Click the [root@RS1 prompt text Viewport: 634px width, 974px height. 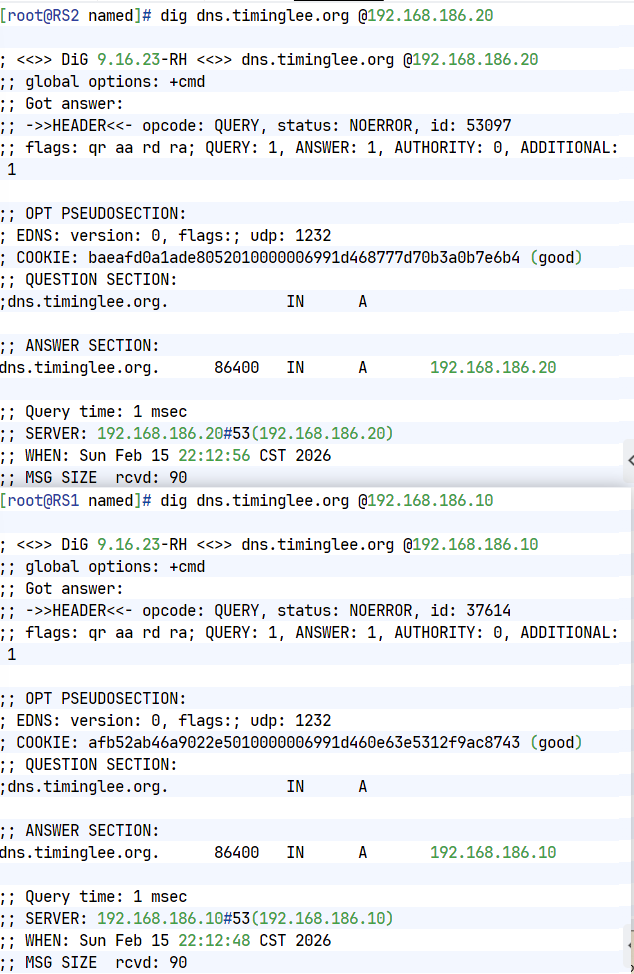click(x=40, y=501)
